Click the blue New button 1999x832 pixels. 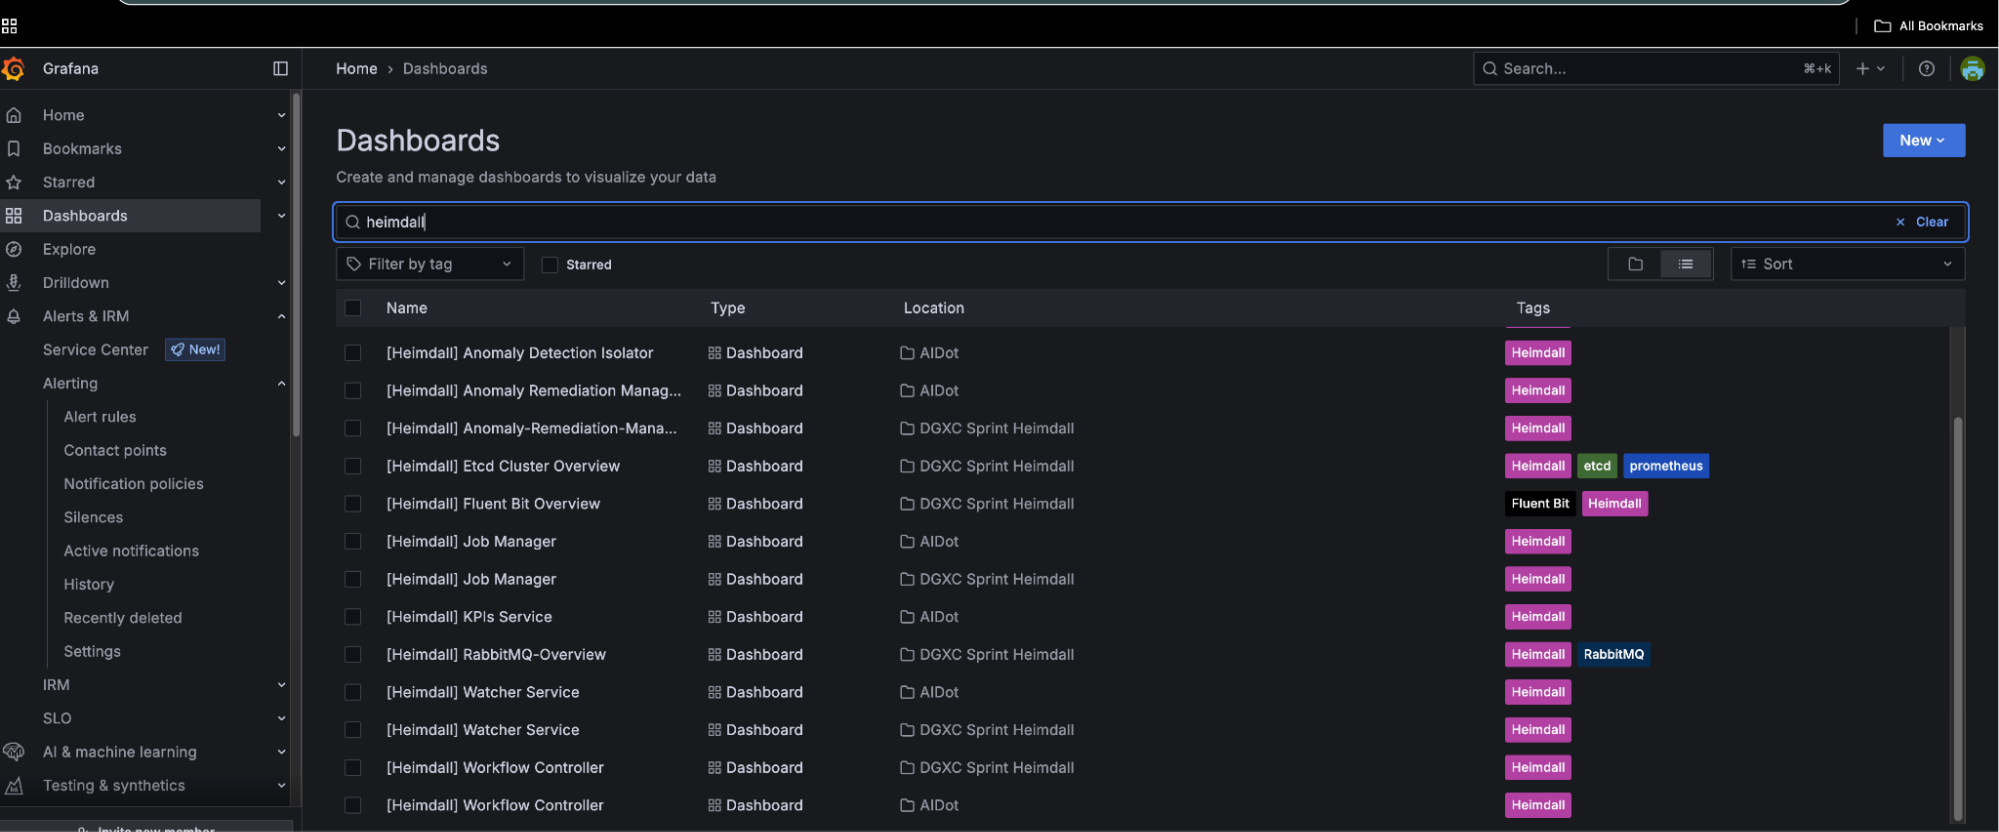click(1922, 141)
